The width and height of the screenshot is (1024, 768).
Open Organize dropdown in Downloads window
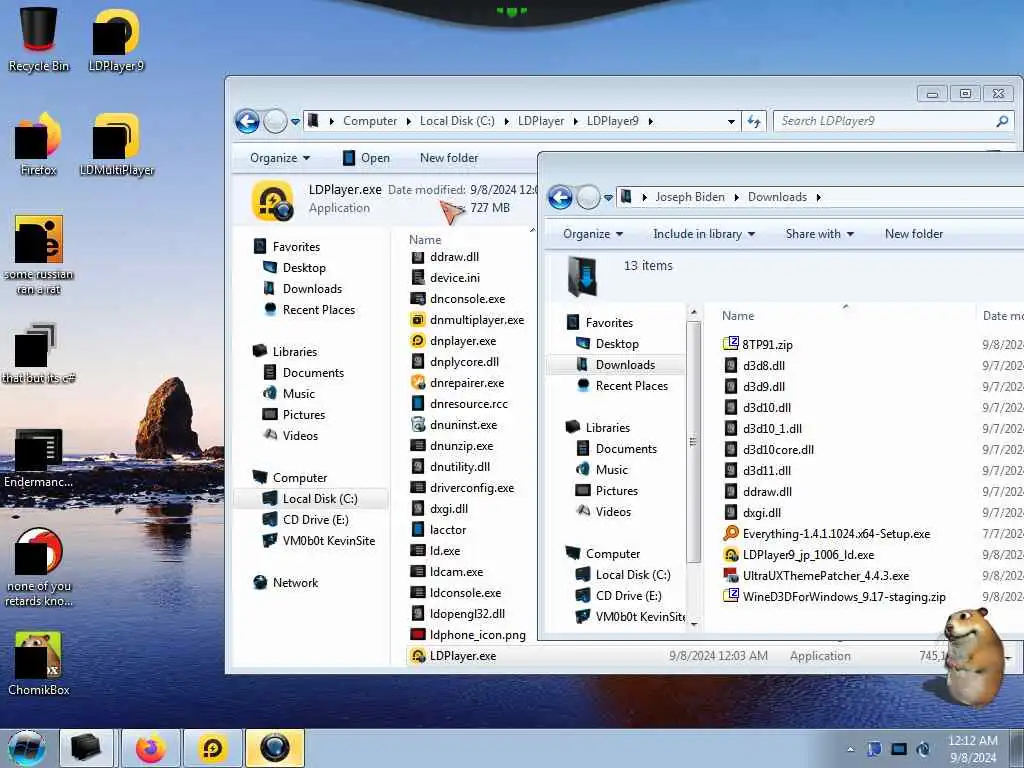tap(593, 234)
